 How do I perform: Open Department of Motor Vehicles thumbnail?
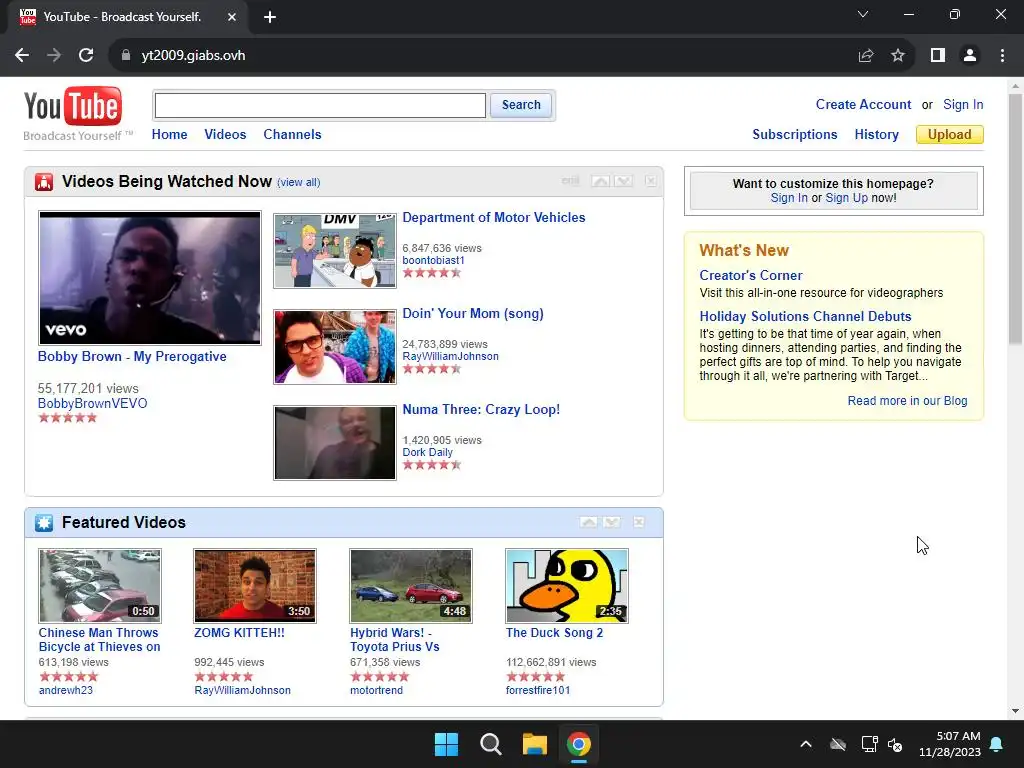click(x=335, y=251)
